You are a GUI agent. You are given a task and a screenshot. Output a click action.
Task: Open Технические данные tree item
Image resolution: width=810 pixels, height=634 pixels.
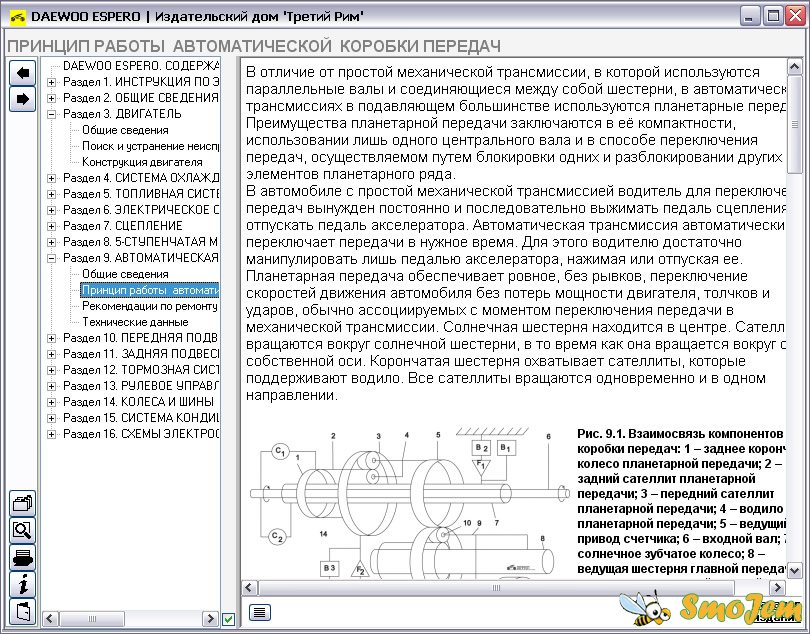(x=135, y=322)
